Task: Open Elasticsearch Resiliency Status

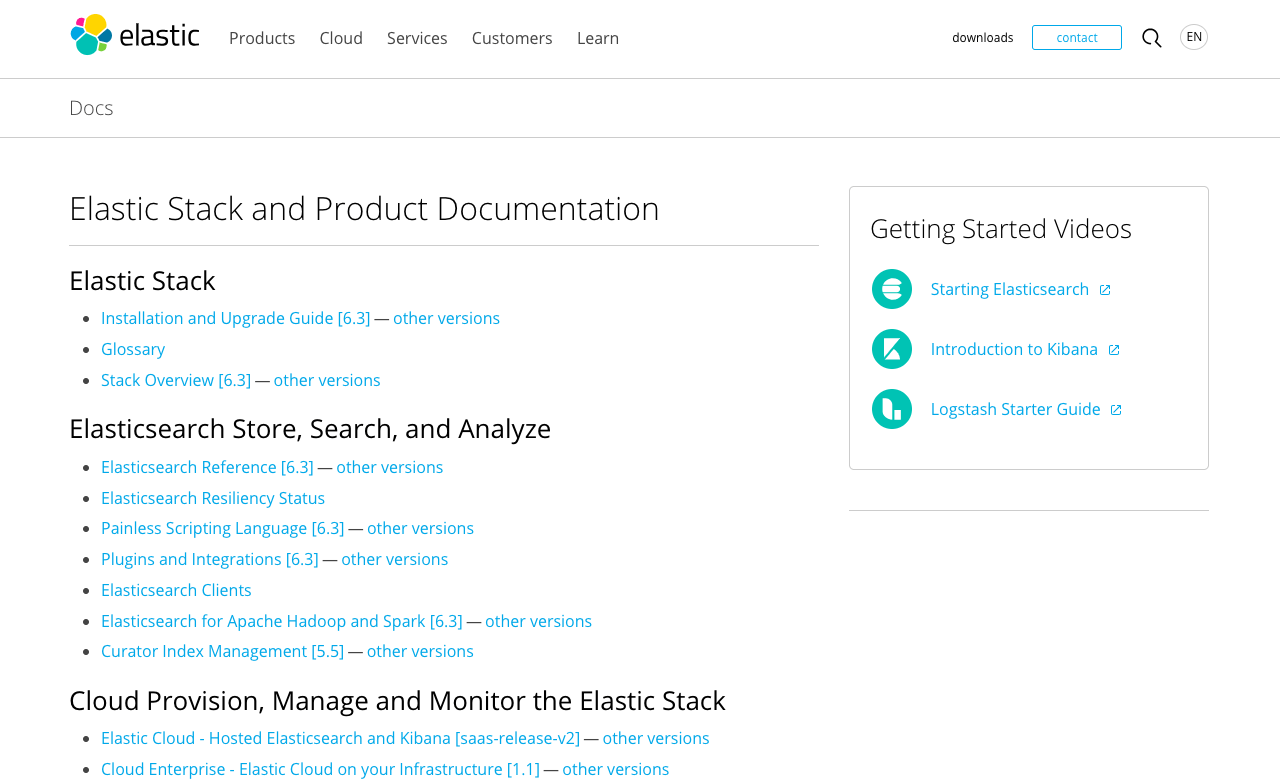Action: [x=213, y=498]
